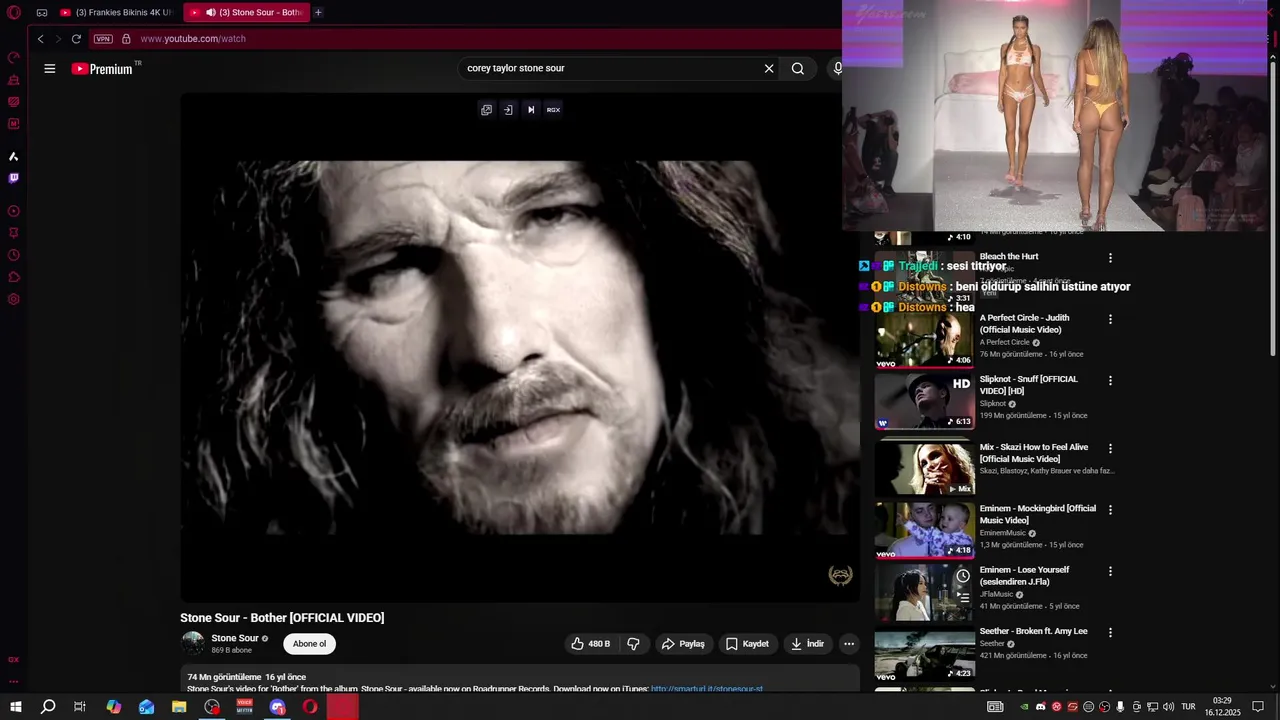Viewport: 1280px width, 720px height.
Task: Dislike the video
Action: pos(633,644)
